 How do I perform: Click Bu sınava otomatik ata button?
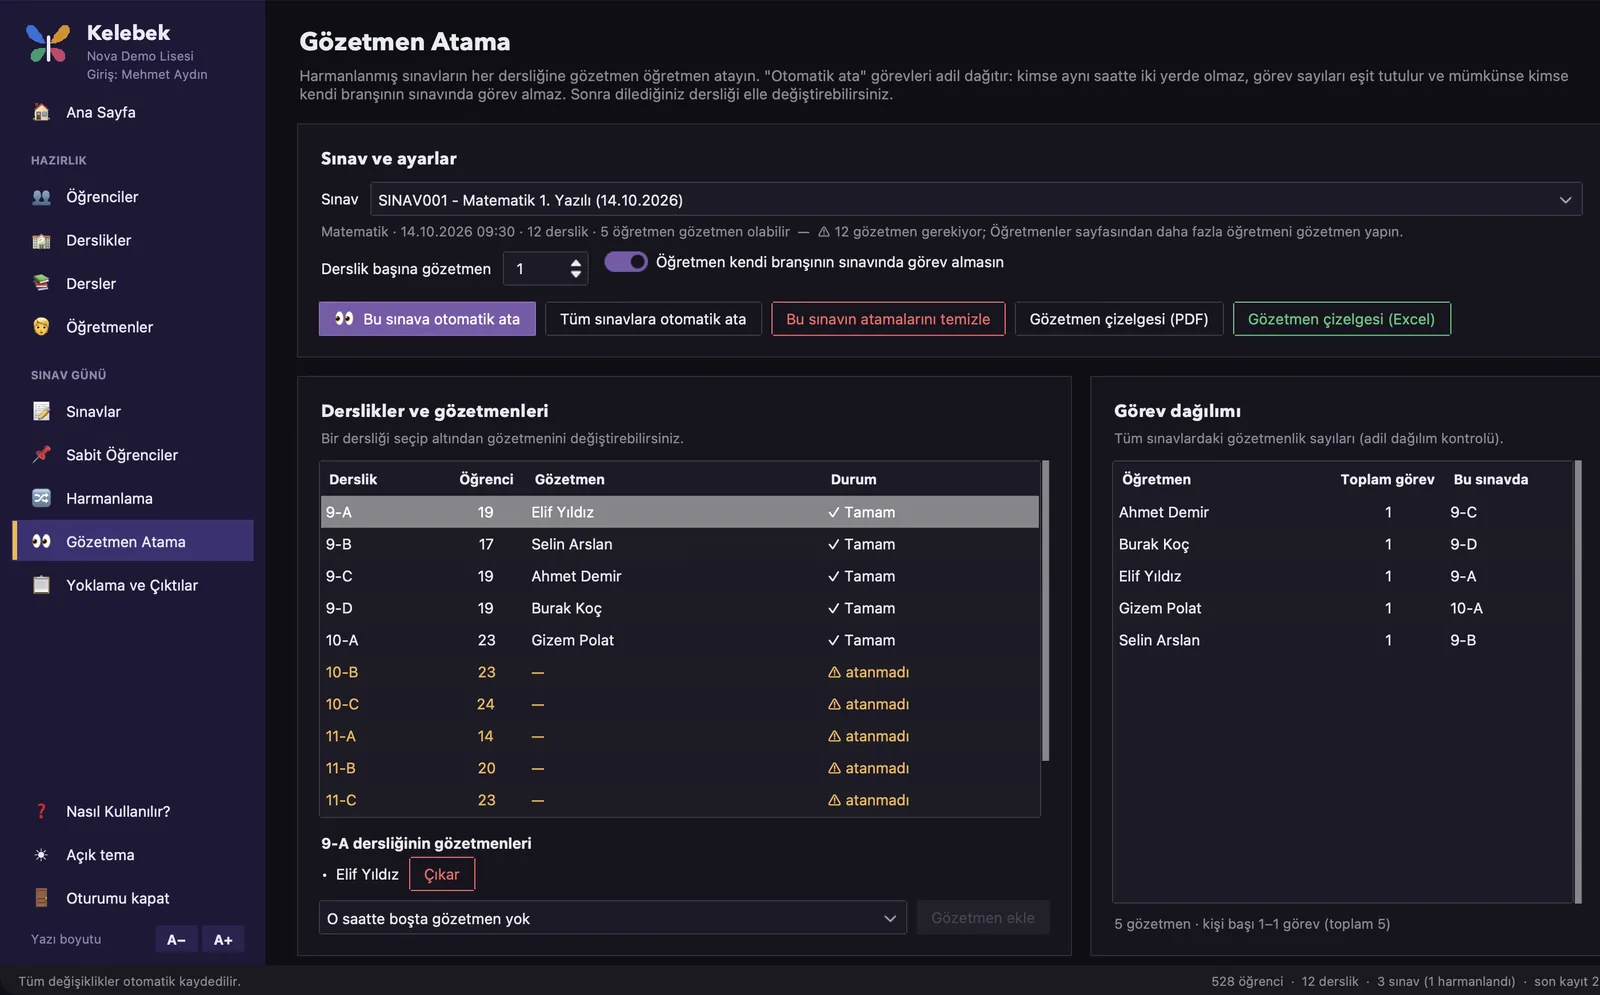click(x=427, y=319)
